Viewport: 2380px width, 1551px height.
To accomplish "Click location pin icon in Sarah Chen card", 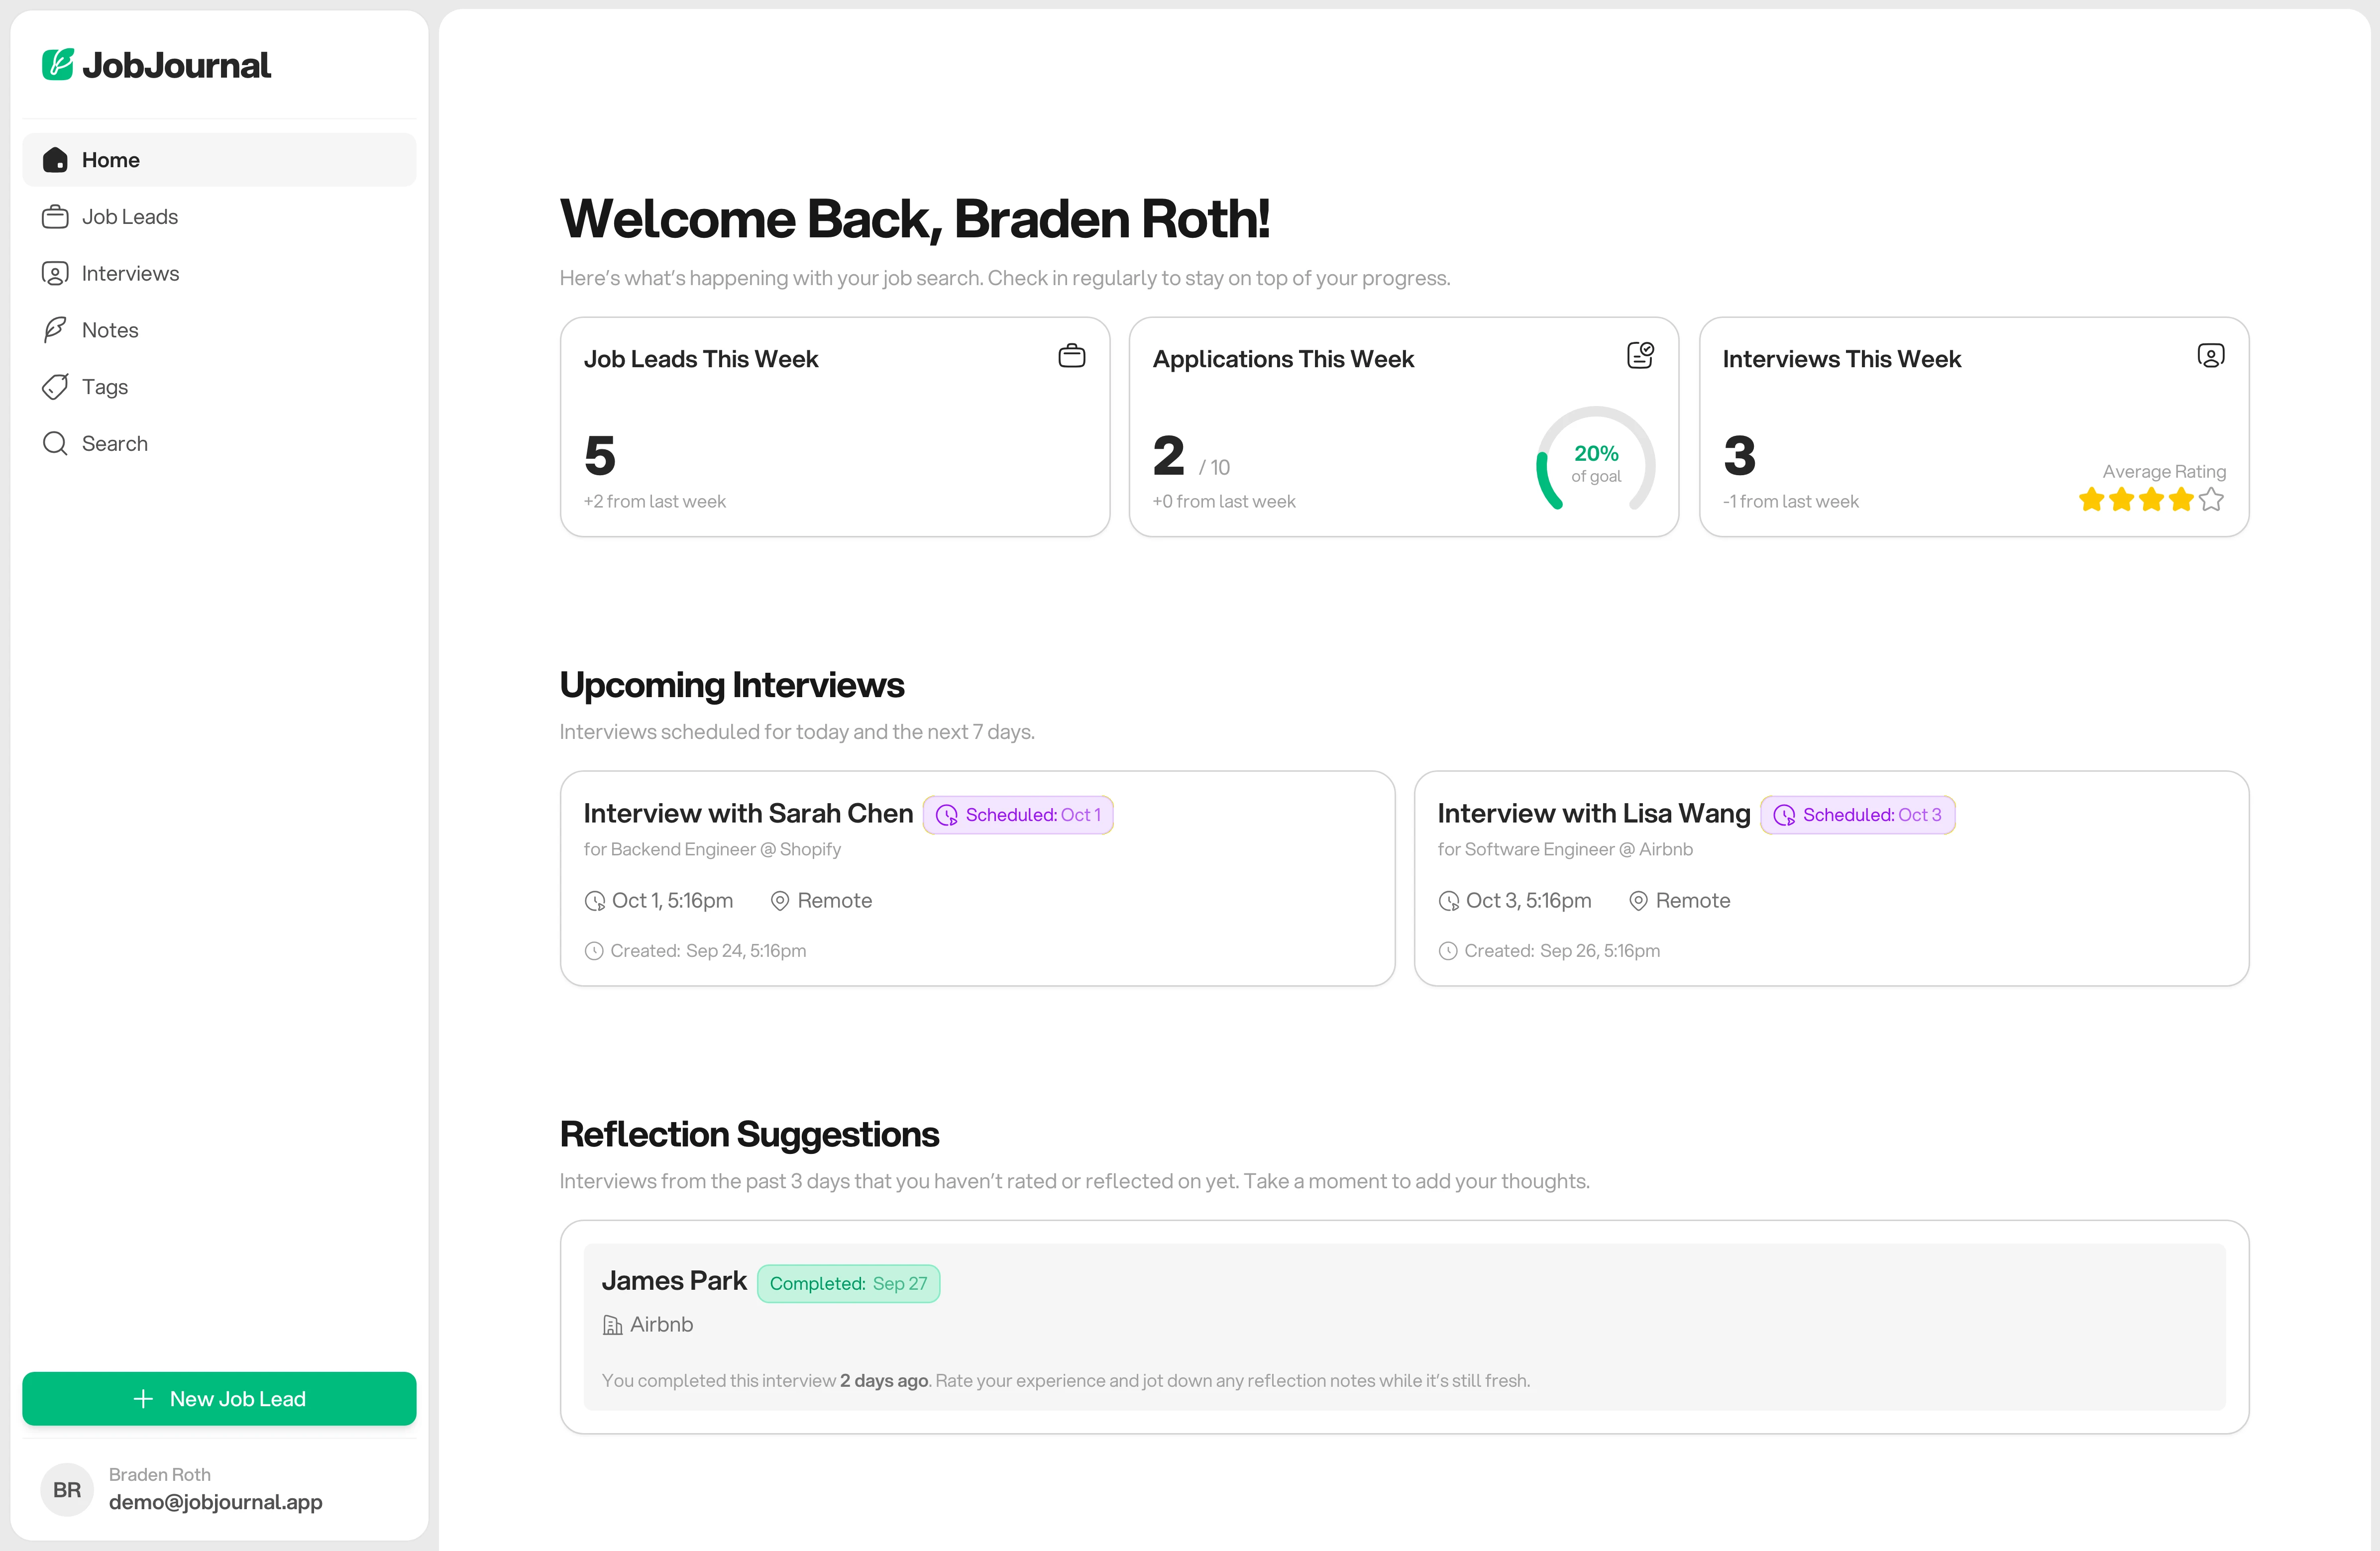I will 780,901.
